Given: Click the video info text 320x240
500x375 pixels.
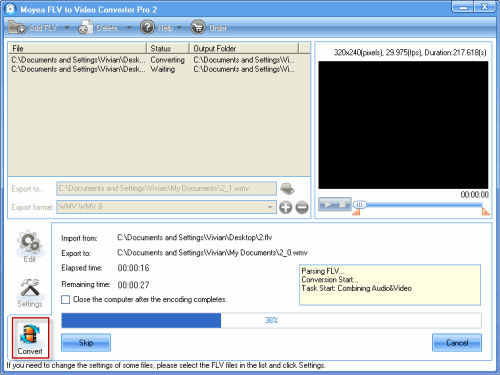Looking at the screenshot, I should [410, 53].
